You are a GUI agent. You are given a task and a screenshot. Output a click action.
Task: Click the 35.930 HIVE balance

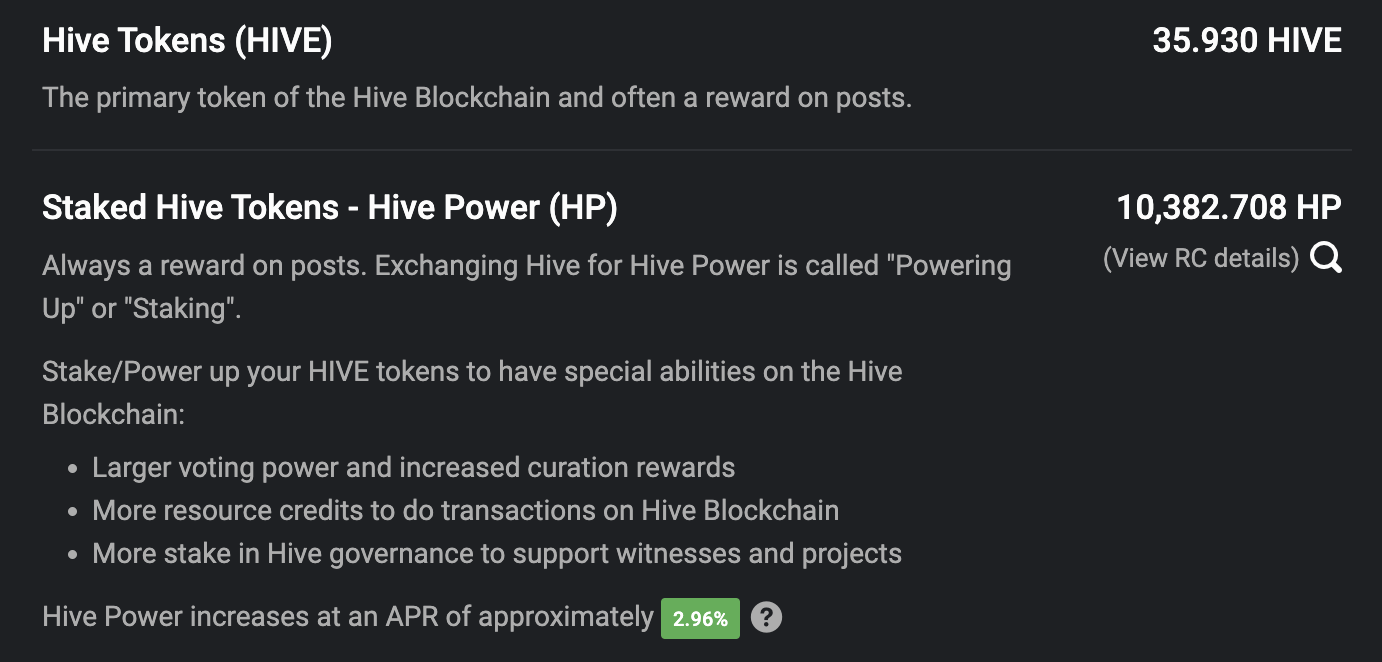pos(1247,41)
